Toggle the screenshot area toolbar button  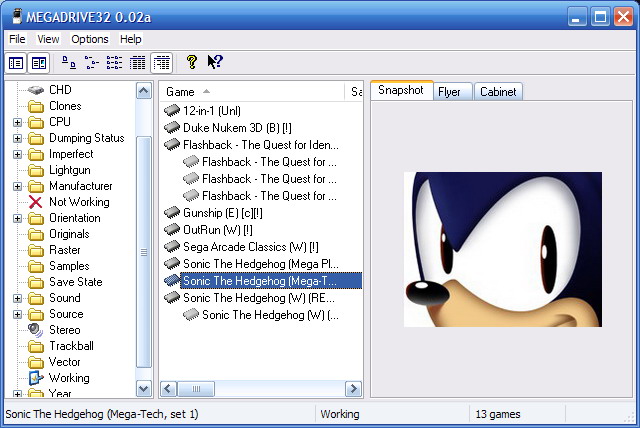coord(39,63)
